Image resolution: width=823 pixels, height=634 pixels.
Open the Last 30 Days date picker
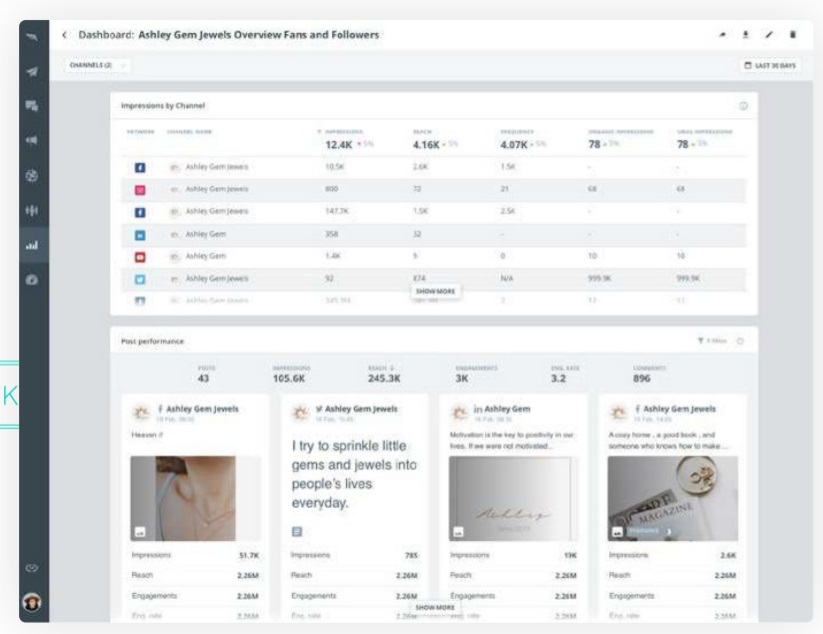[x=770, y=66]
